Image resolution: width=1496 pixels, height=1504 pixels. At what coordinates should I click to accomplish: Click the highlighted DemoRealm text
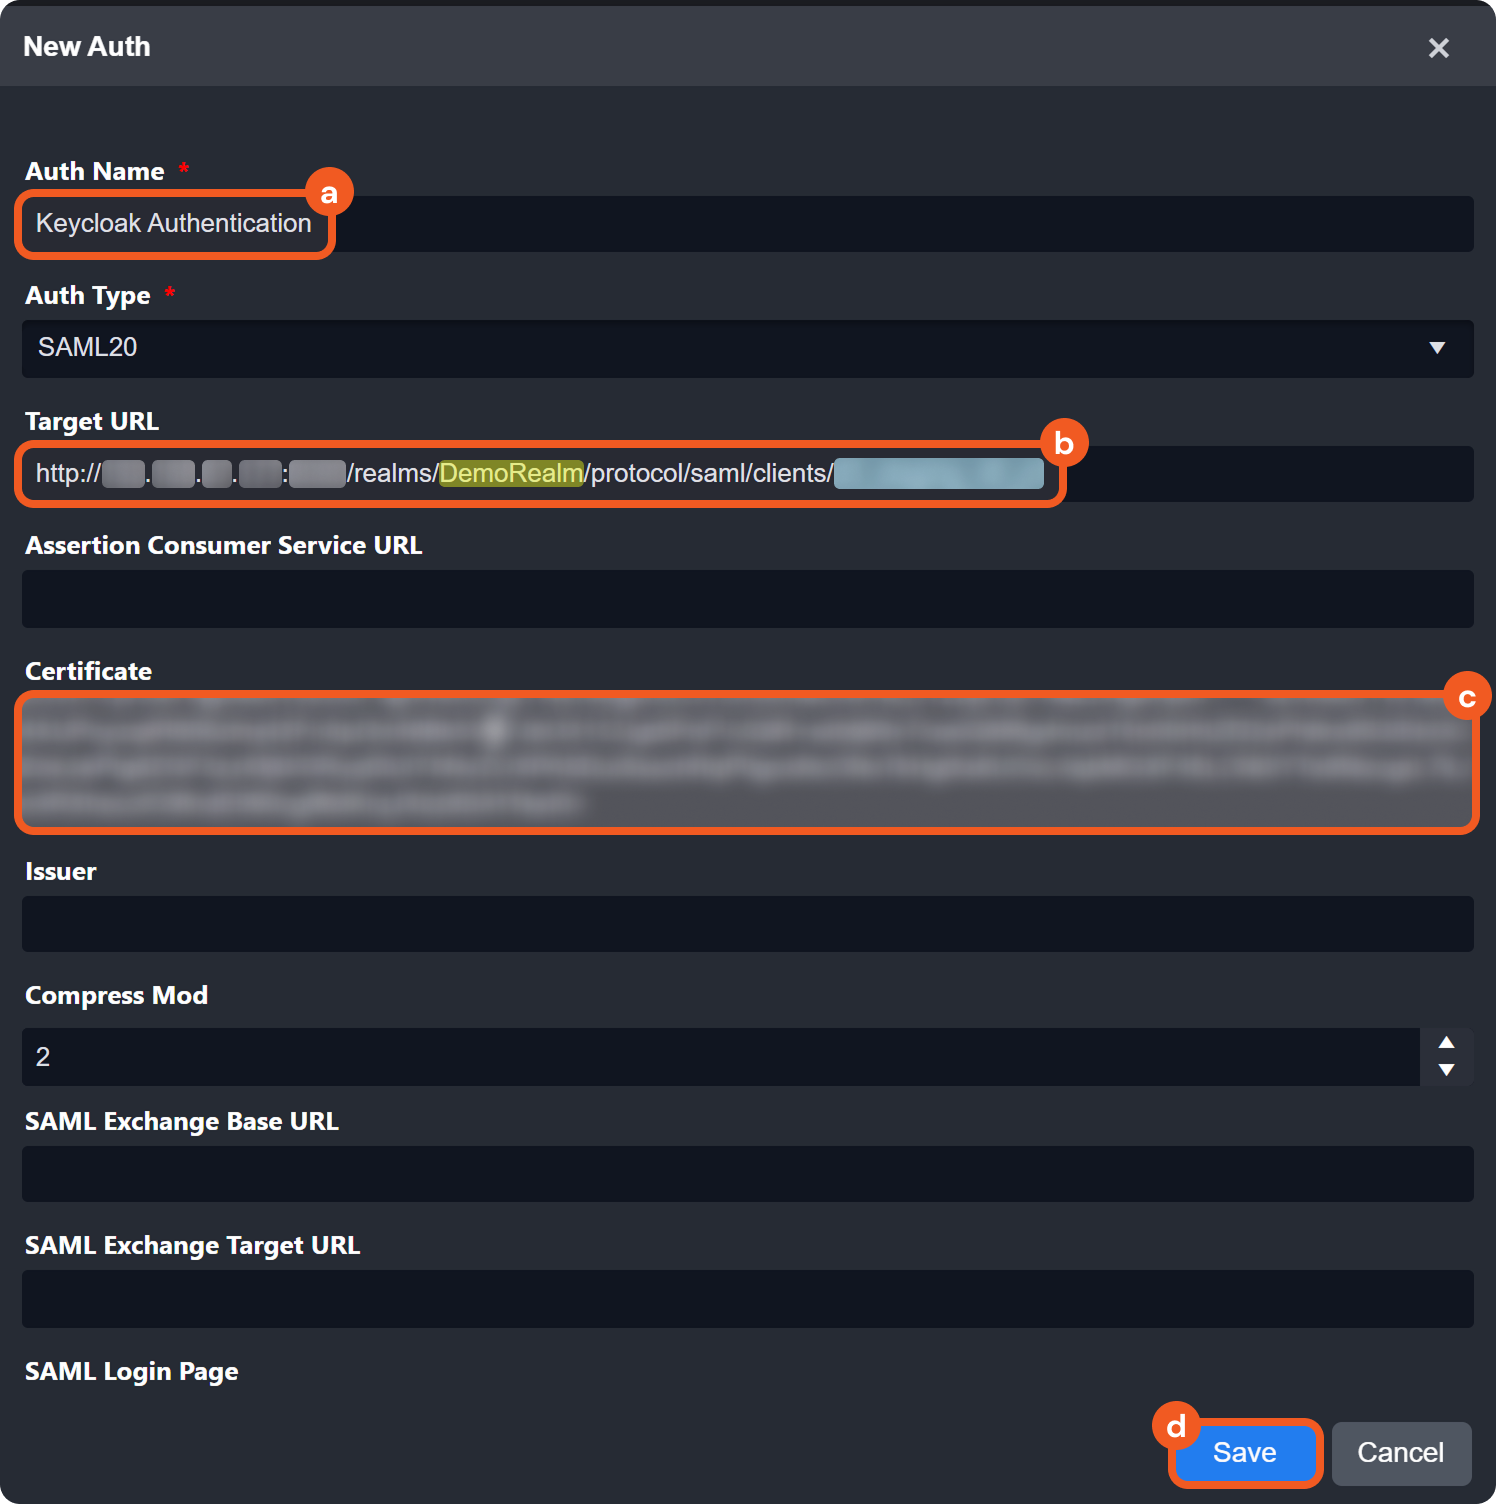pos(511,474)
